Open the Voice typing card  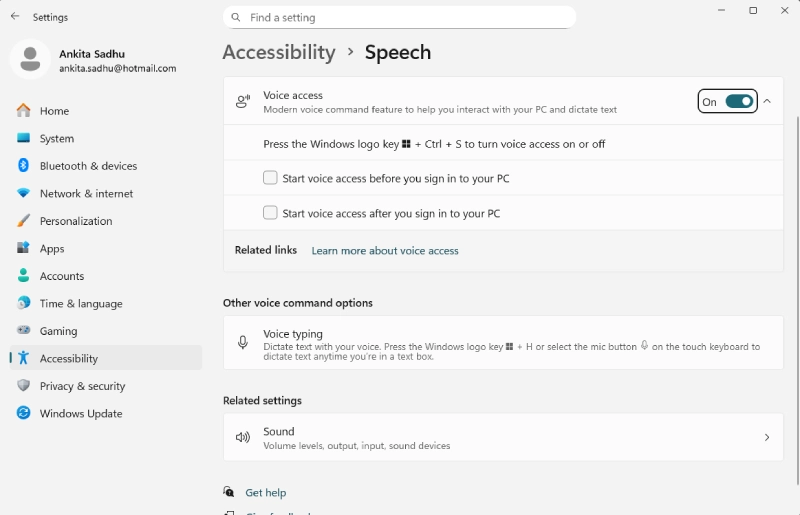[503, 342]
